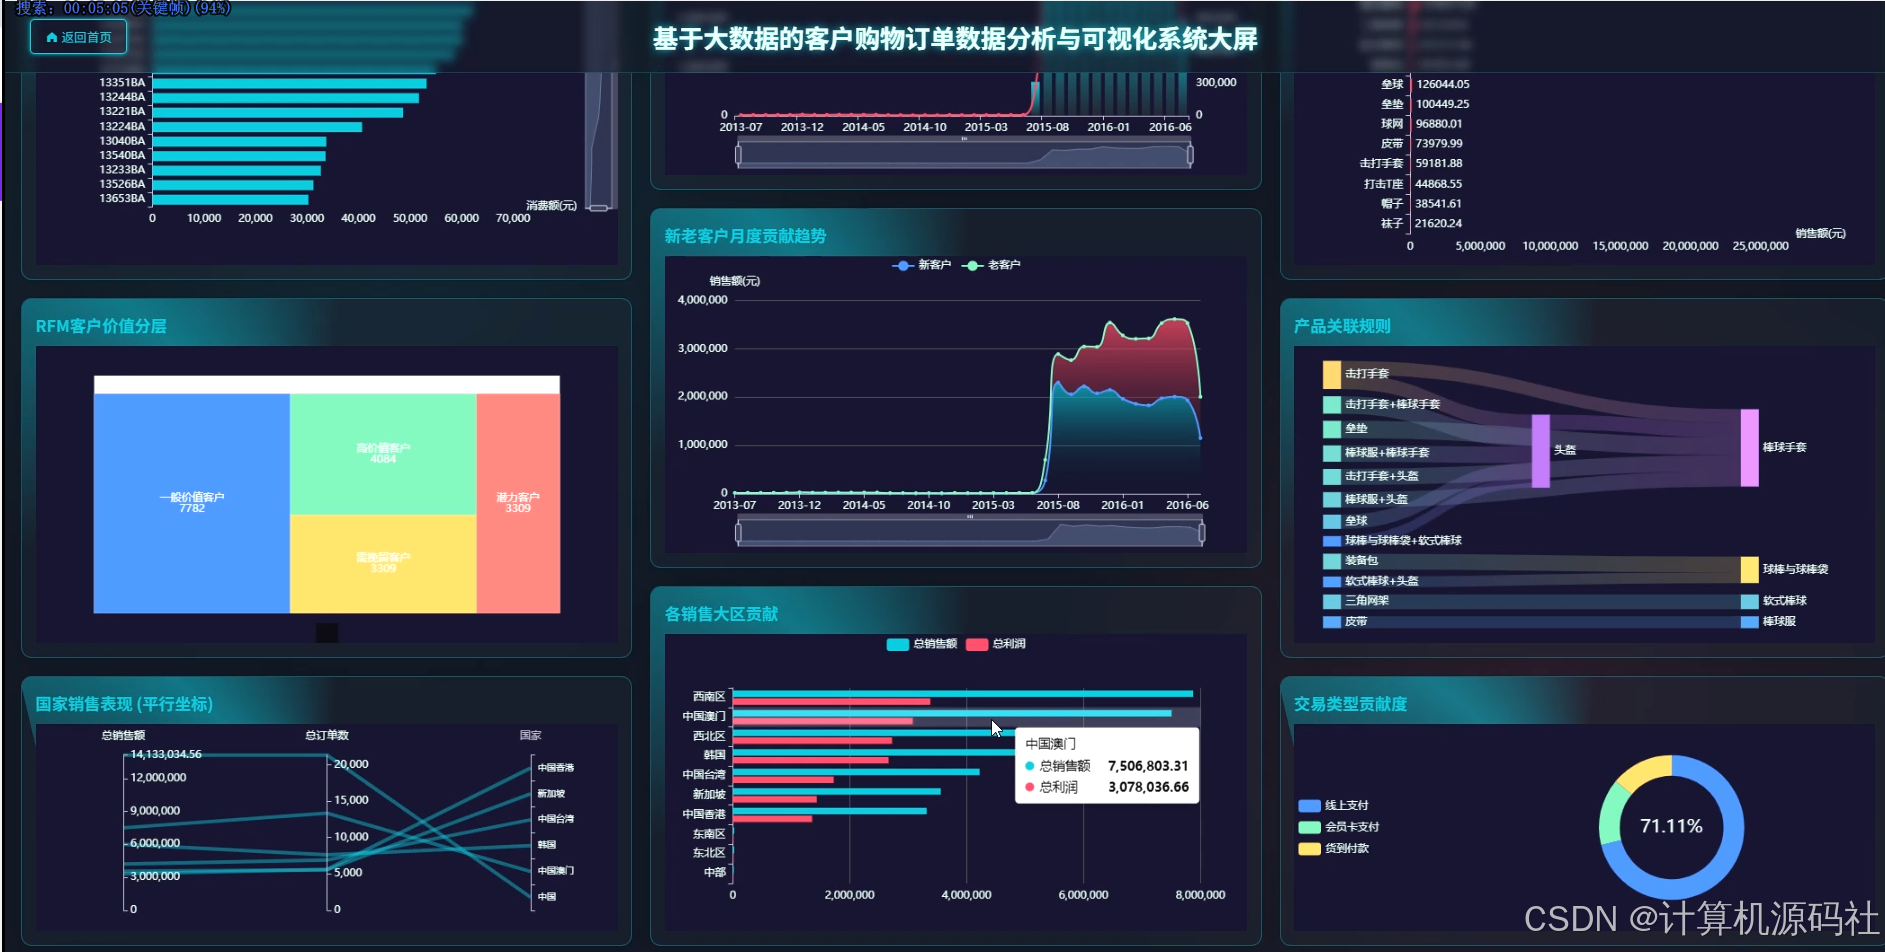1885x952 pixels.
Task: Click the 球网 product label
Action: (1392, 124)
